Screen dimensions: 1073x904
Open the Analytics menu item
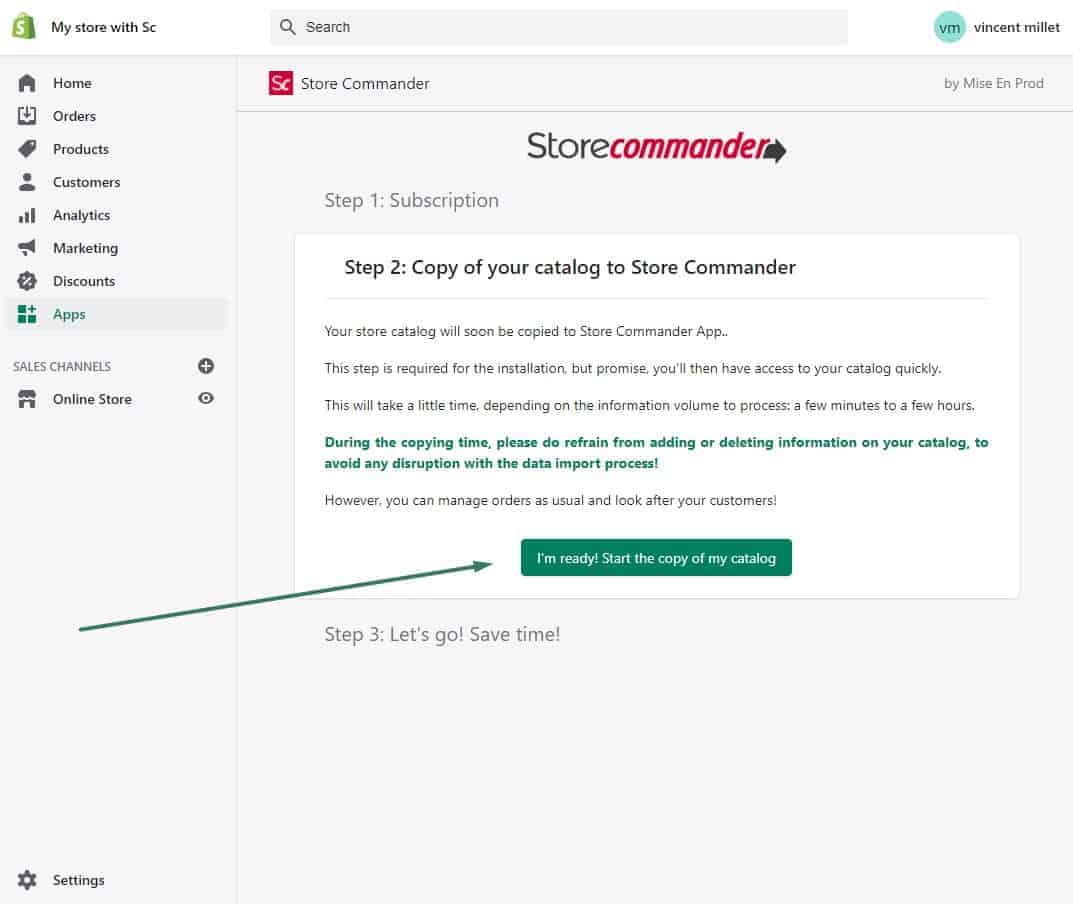(116, 215)
